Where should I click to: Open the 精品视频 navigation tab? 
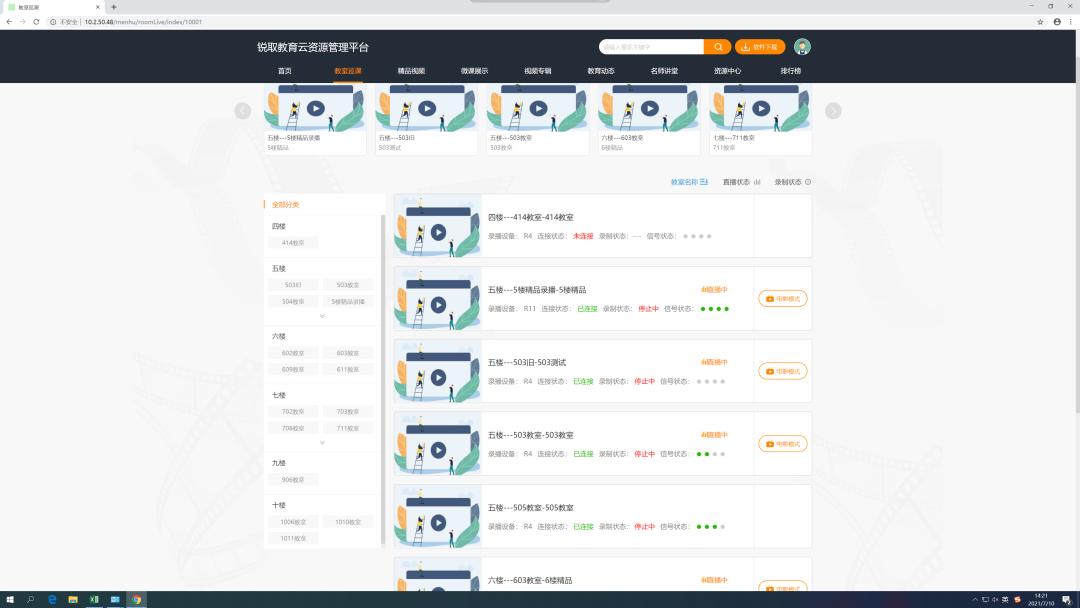tap(411, 71)
